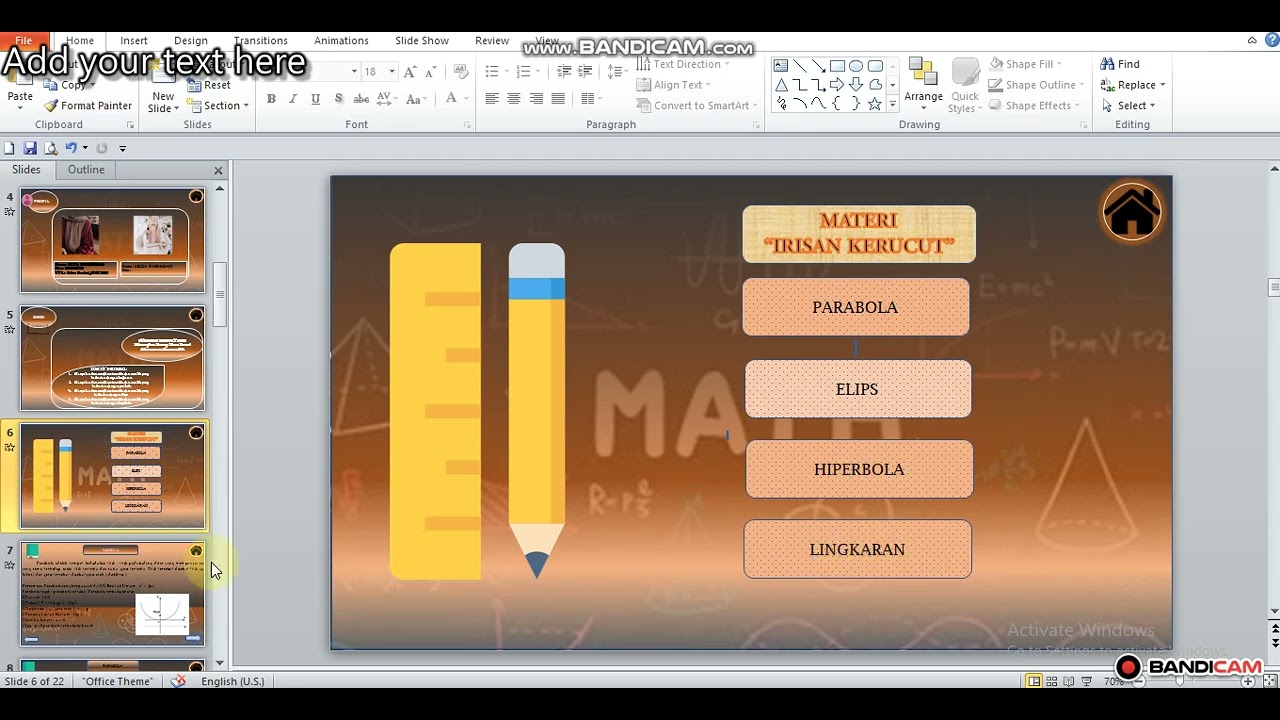The width and height of the screenshot is (1280, 720).
Task: Select the 5-Point Star shape
Action: [x=875, y=104]
